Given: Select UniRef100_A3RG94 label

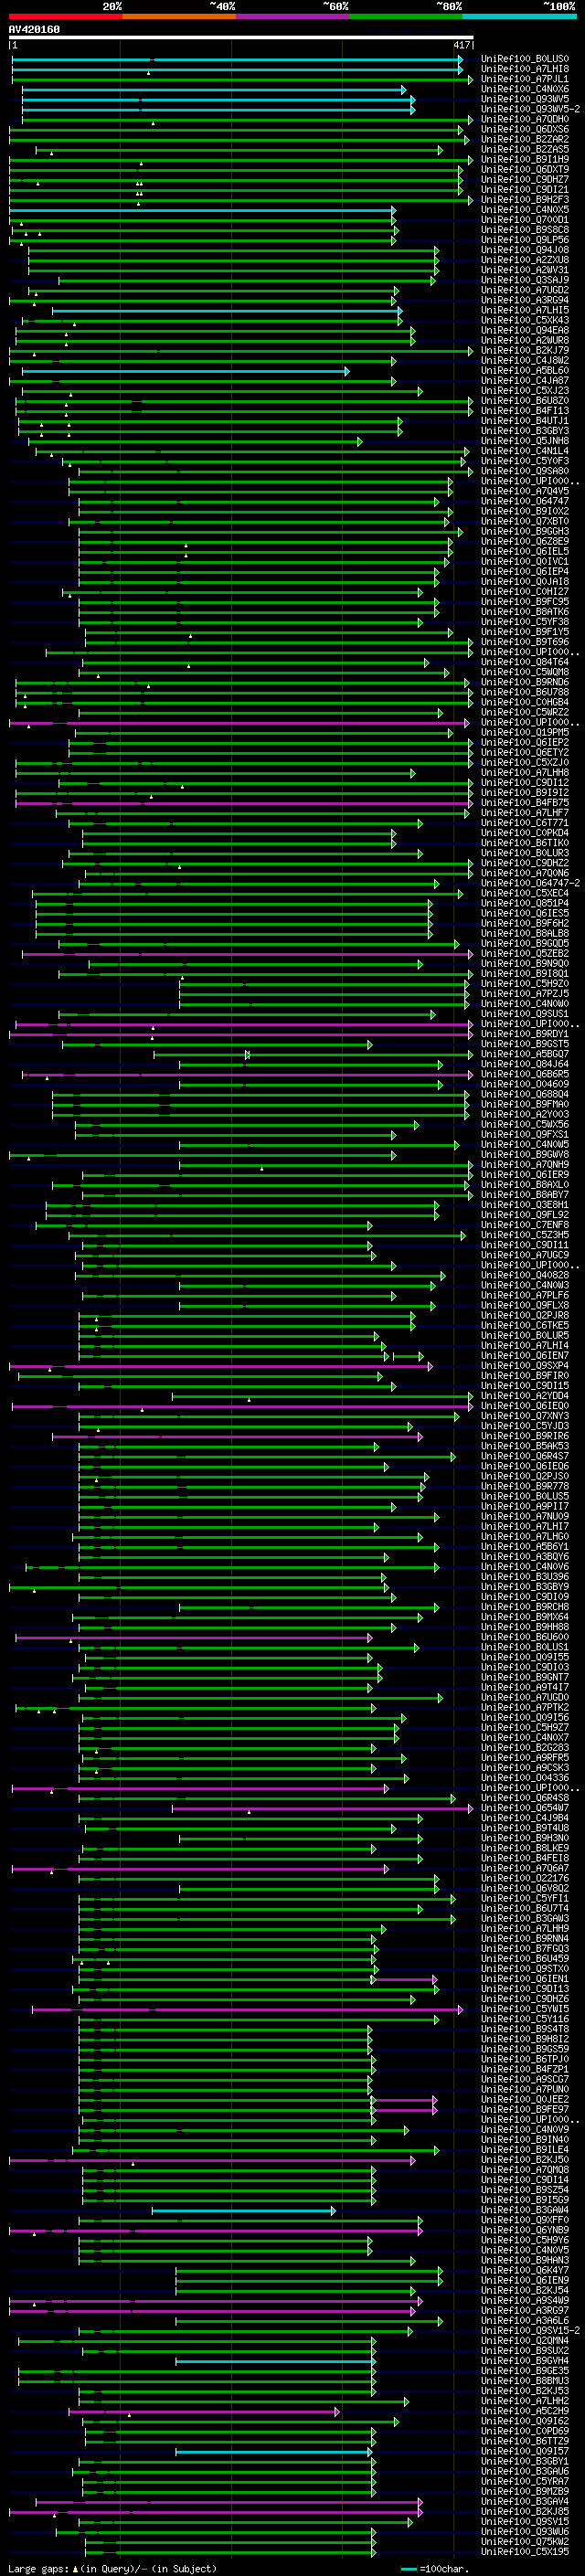Looking at the screenshot, I should [x=525, y=301].
